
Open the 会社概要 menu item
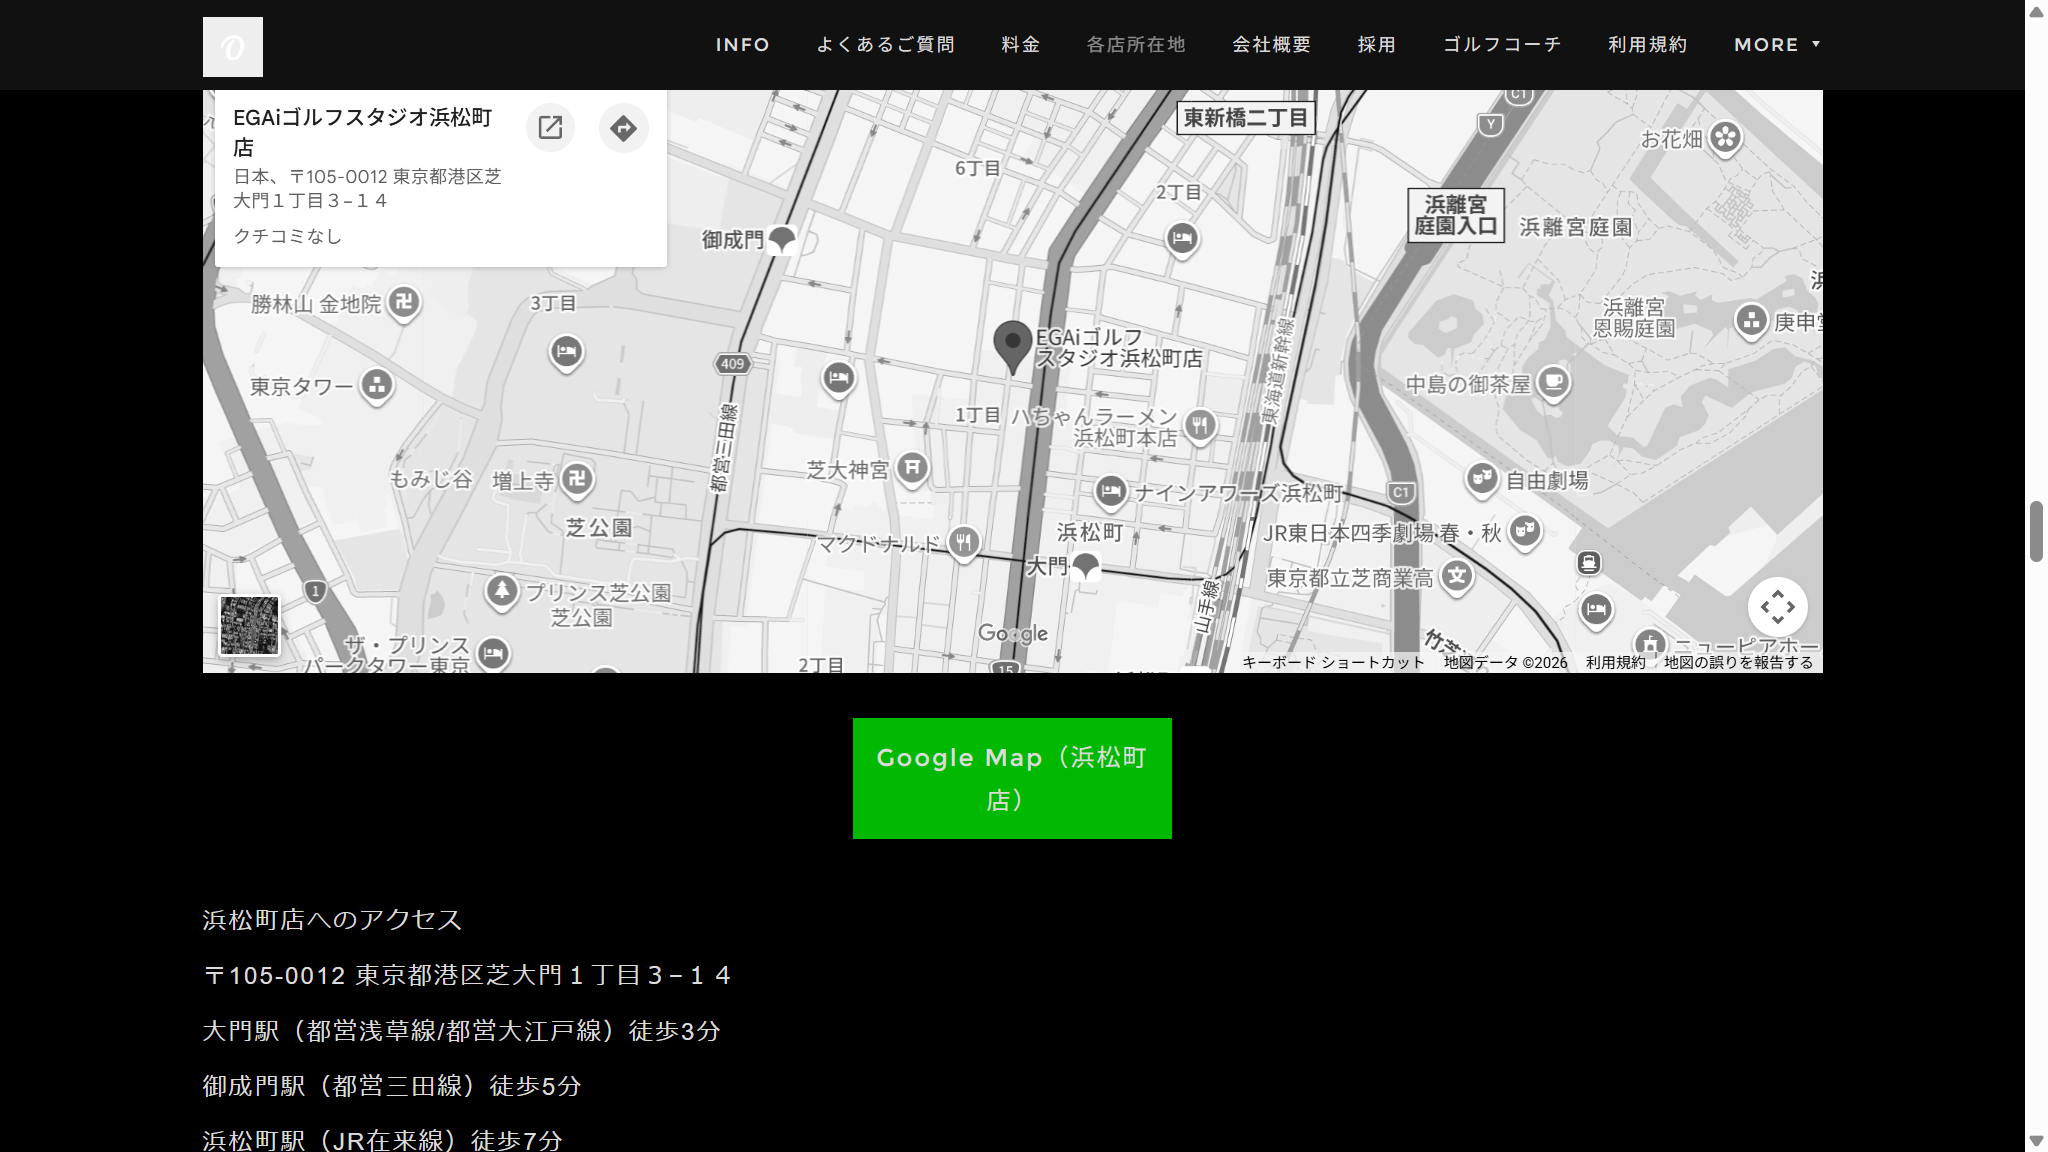[x=1272, y=45]
